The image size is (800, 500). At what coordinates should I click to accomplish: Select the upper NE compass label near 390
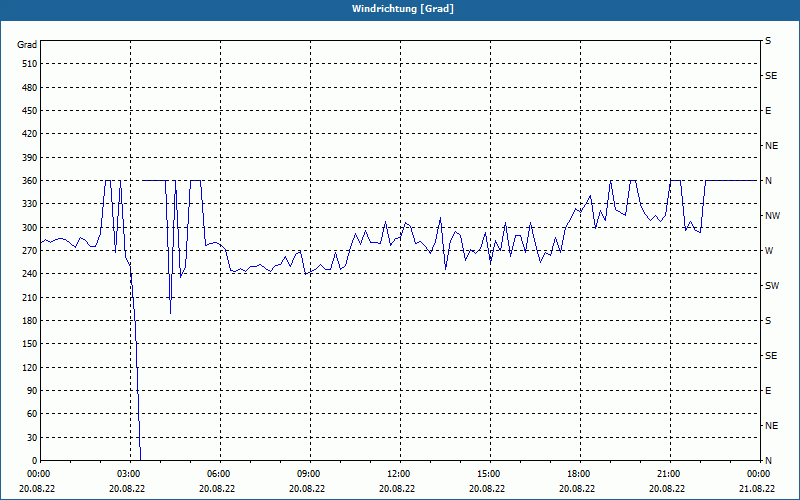click(772, 146)
